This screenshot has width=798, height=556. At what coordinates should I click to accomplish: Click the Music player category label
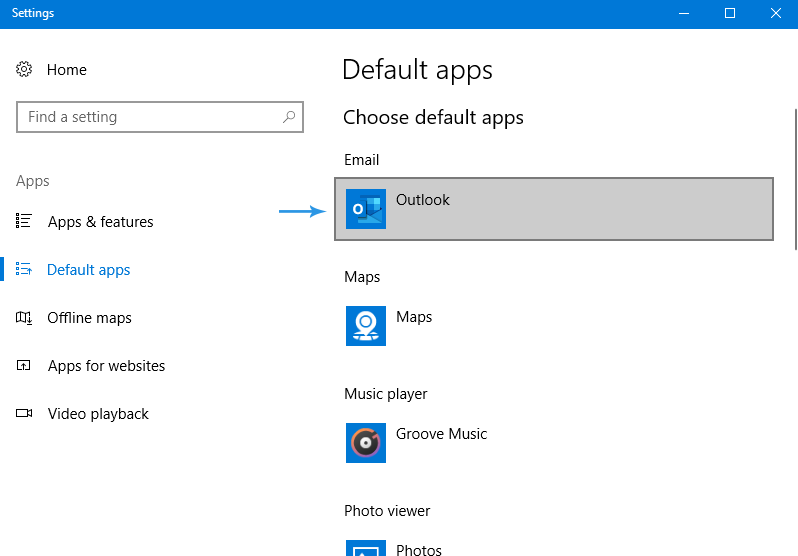tap(386, 394)
